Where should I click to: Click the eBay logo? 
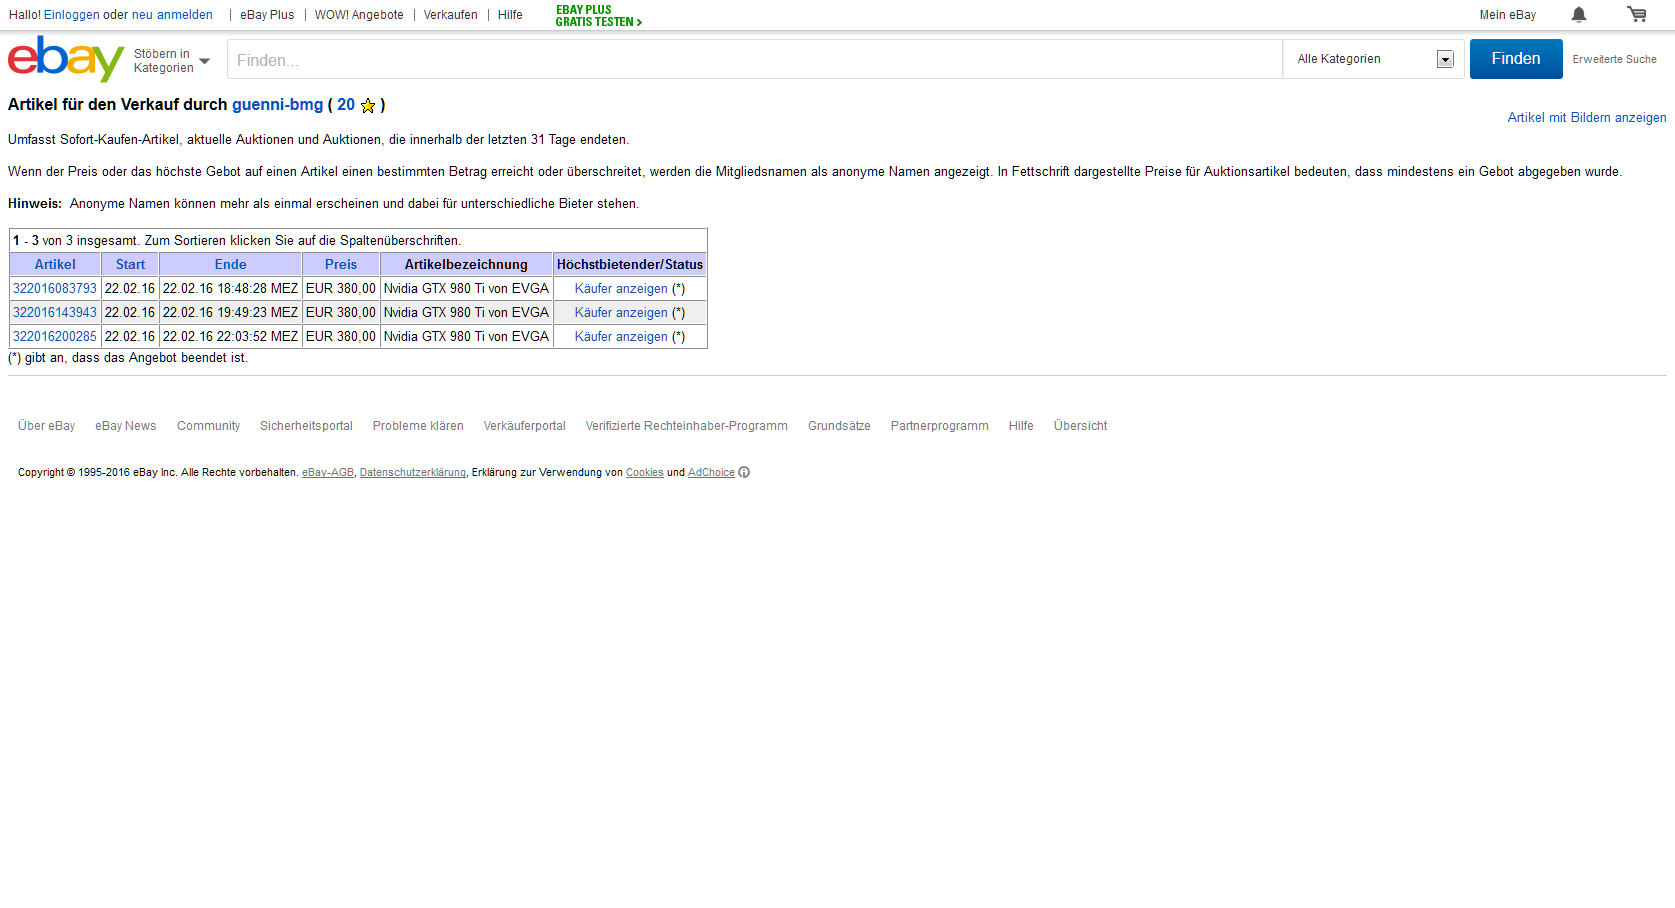[x=66, y=59]
